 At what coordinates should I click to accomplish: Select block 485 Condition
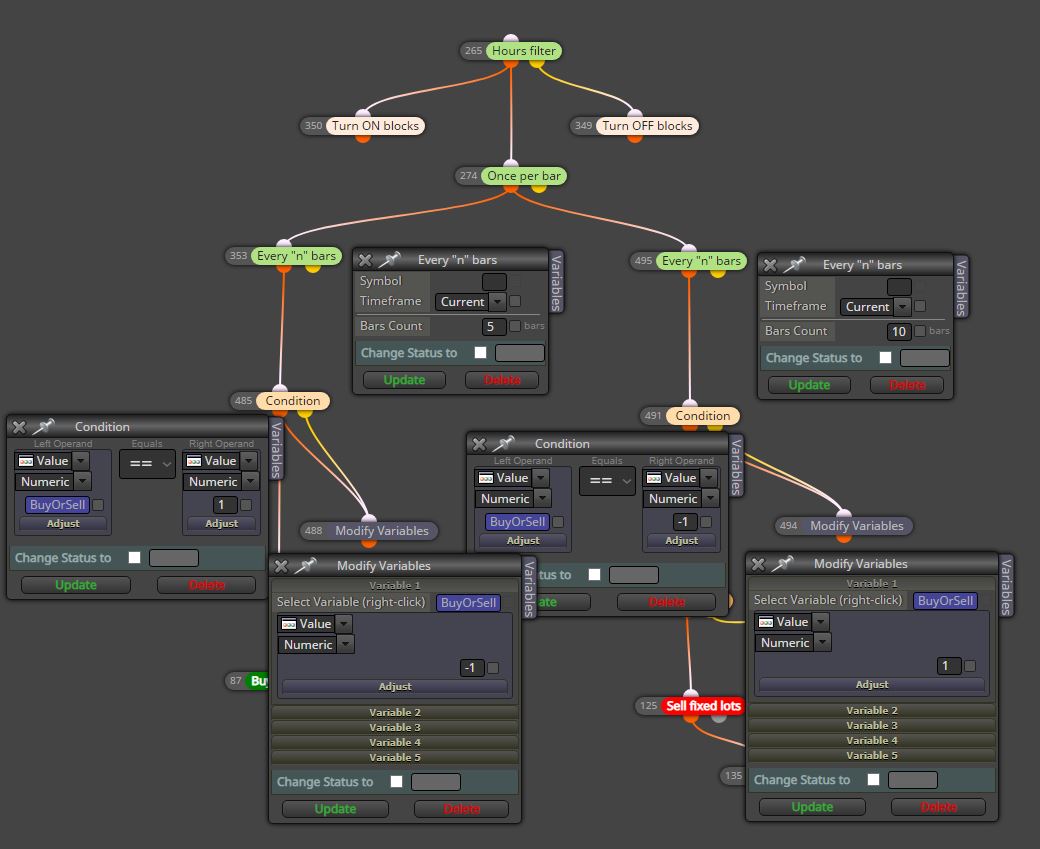292,401
